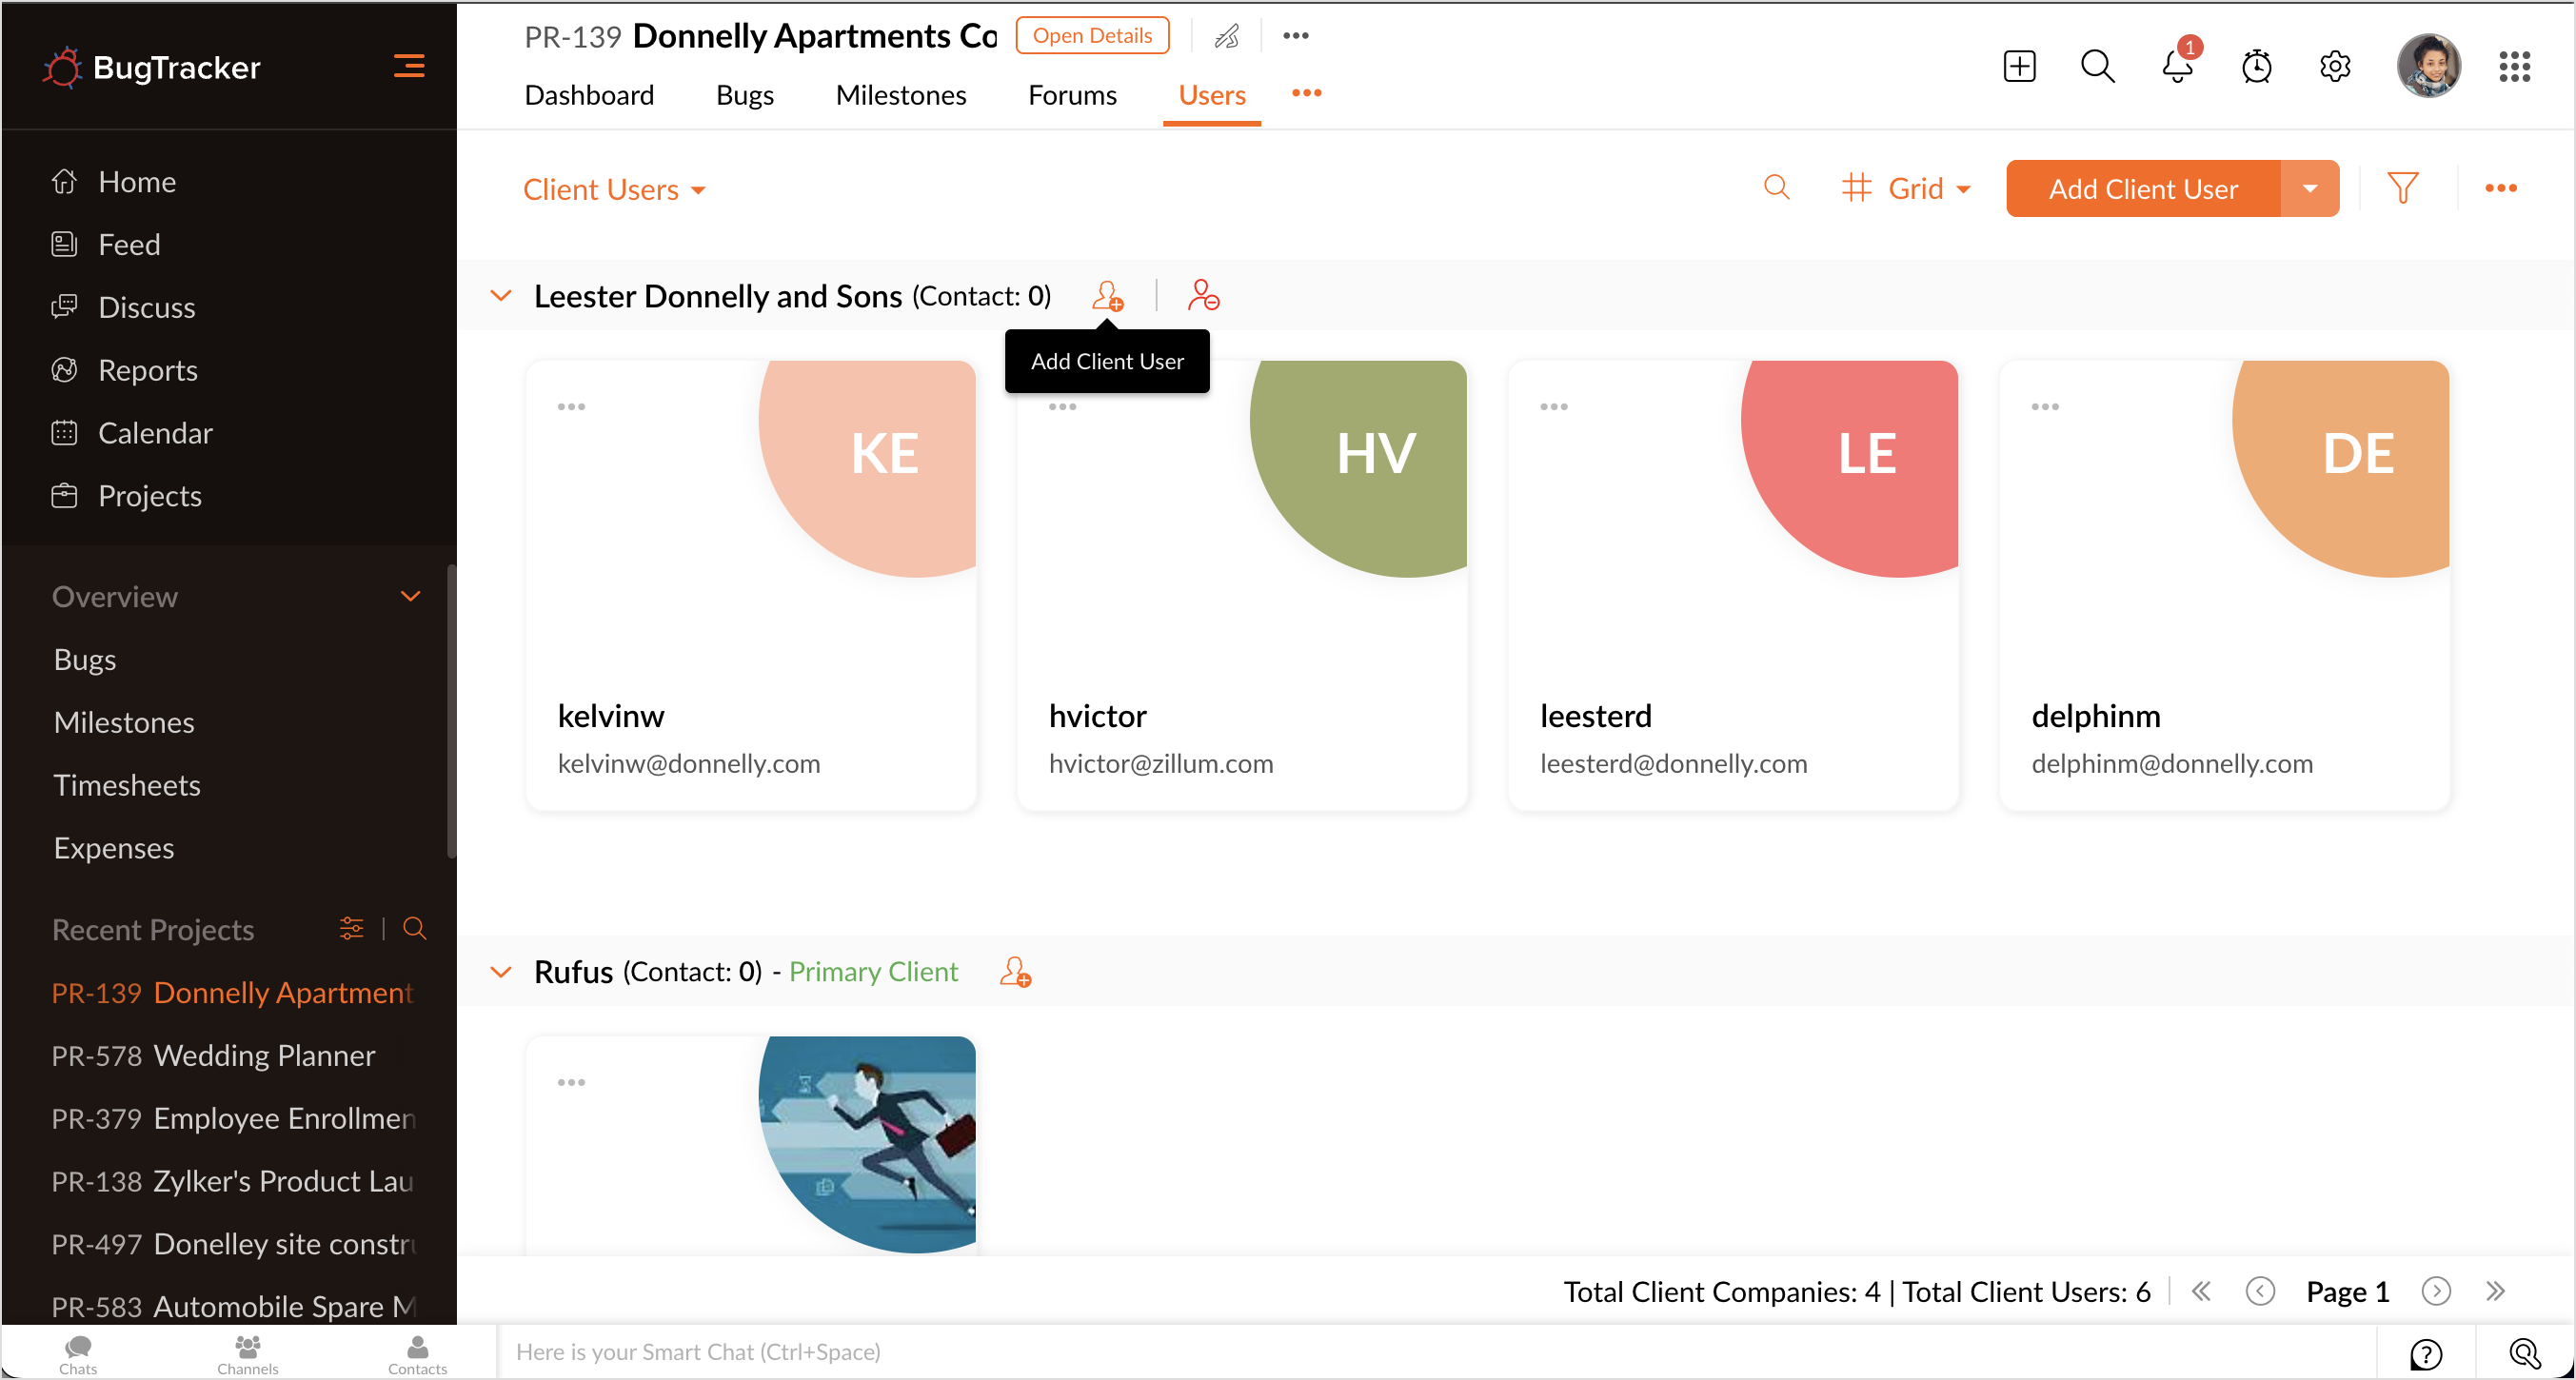Click the notifications bell icon

pos(2176,67)
